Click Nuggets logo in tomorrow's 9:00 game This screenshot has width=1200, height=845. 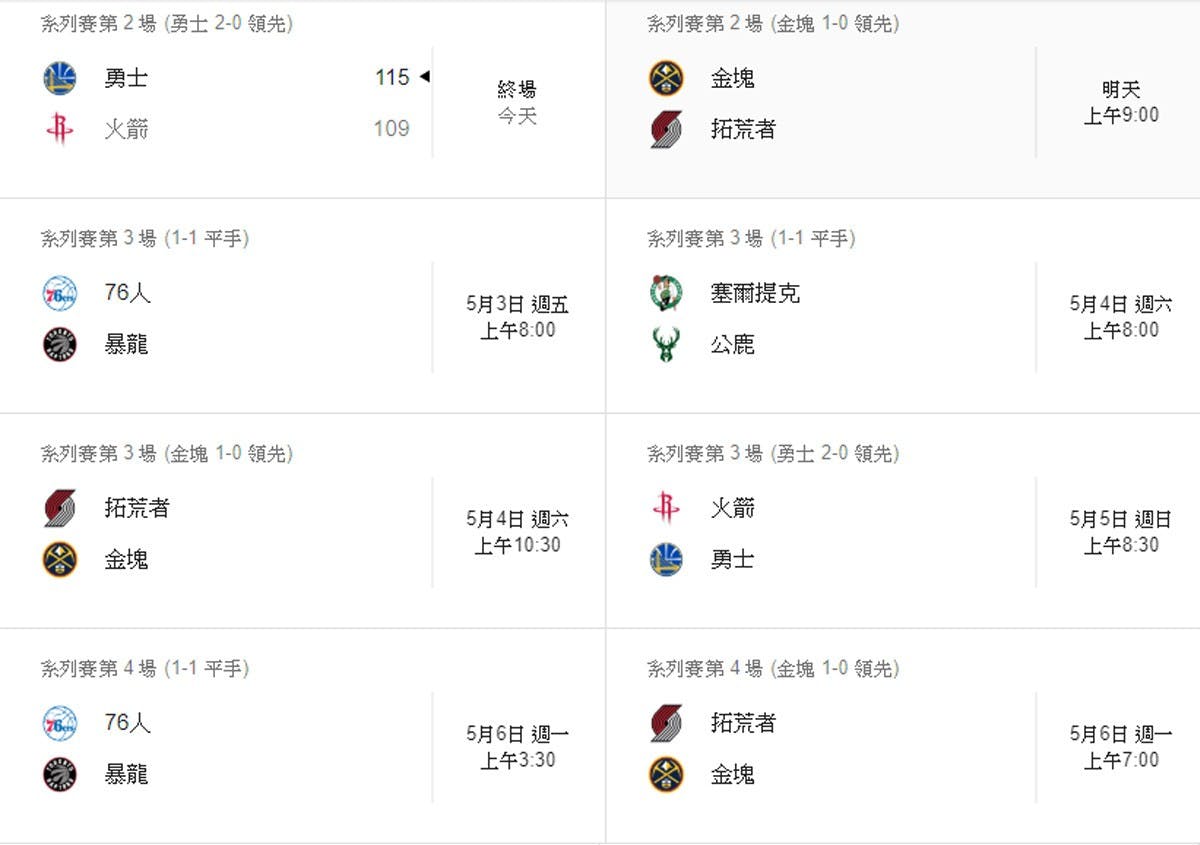pos(666,78)
